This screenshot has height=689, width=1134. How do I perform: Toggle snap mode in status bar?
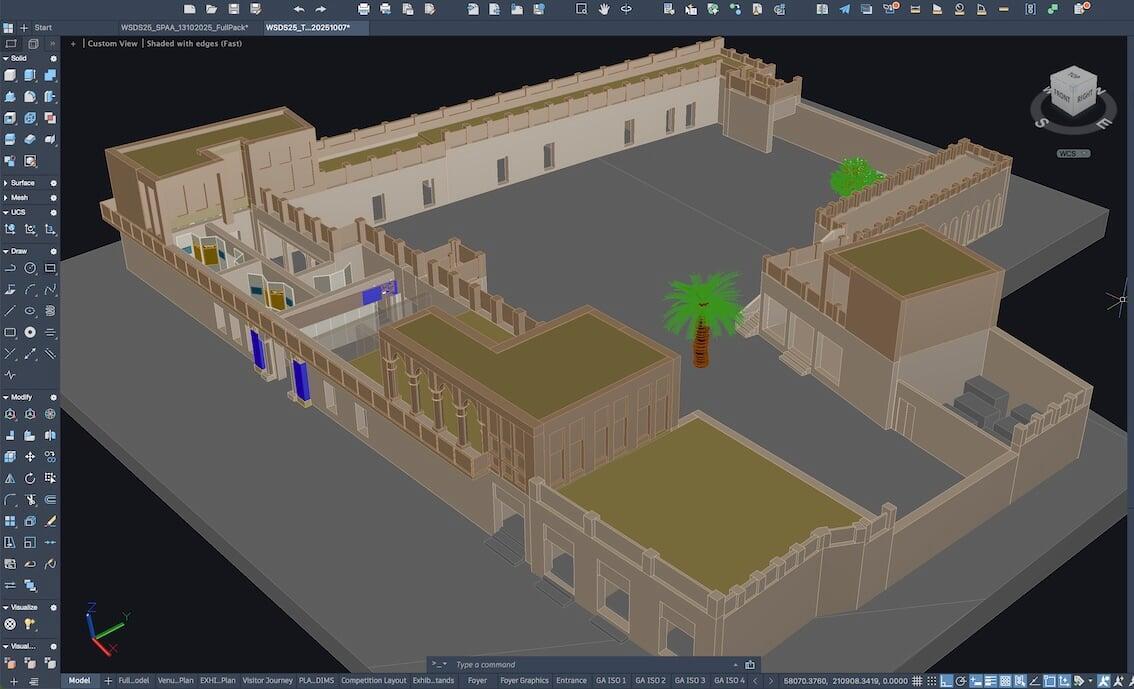coord(930,681)
